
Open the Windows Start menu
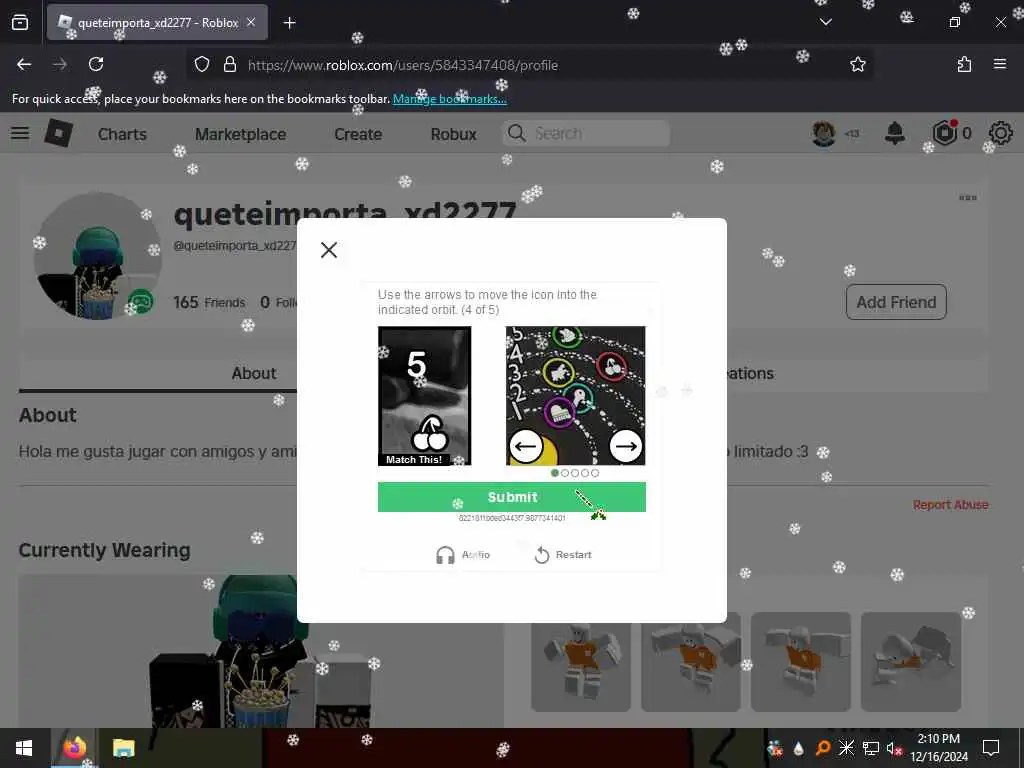[x=24, y=748]
